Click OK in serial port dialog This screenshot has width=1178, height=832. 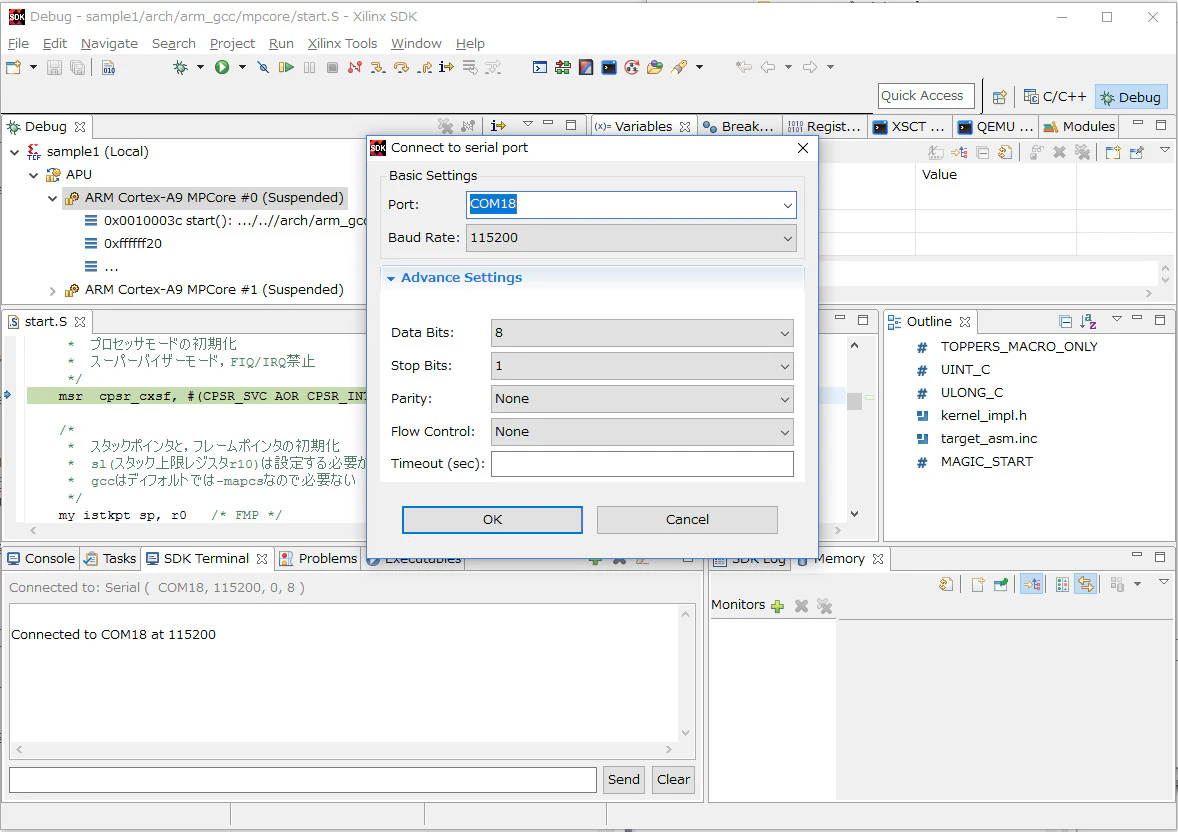[x=492, y=519]
